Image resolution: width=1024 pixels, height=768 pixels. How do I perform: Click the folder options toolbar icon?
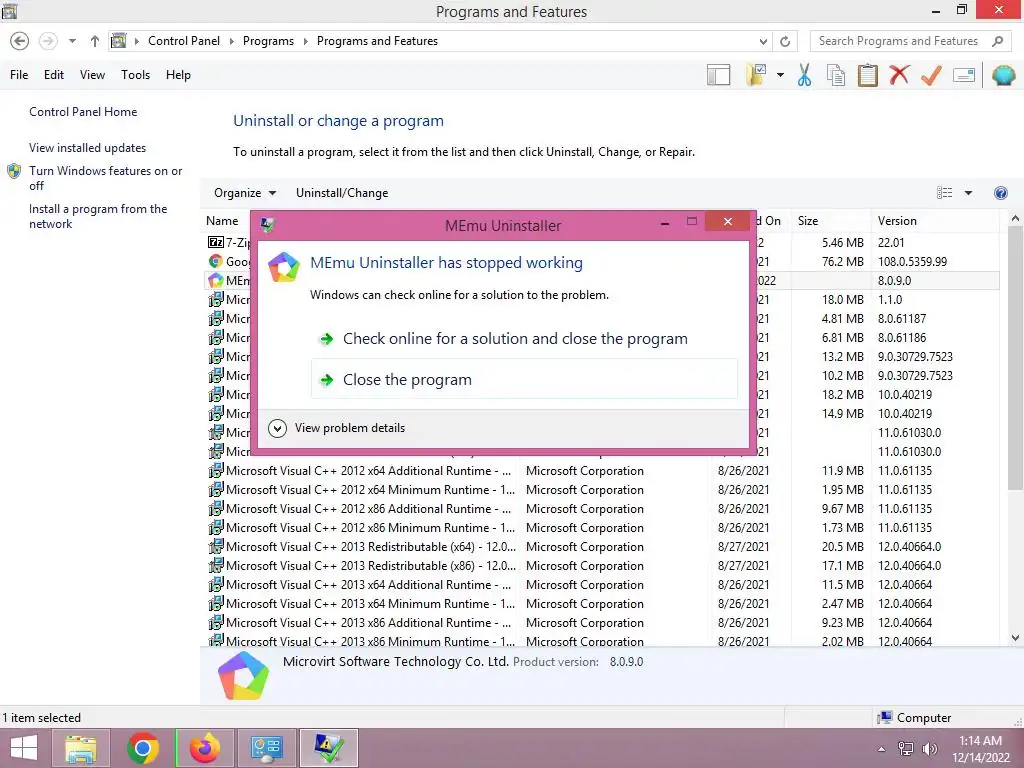coord(756,75)
